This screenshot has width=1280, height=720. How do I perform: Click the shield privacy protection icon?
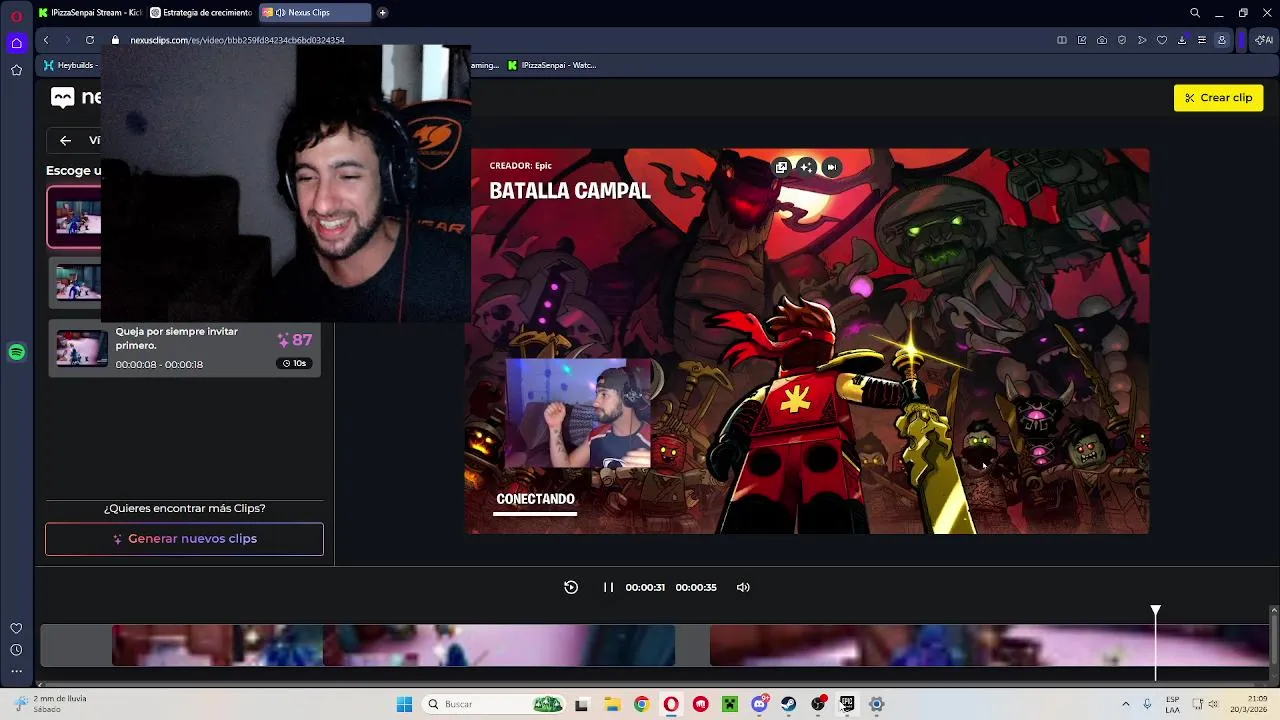(1122, 40)
